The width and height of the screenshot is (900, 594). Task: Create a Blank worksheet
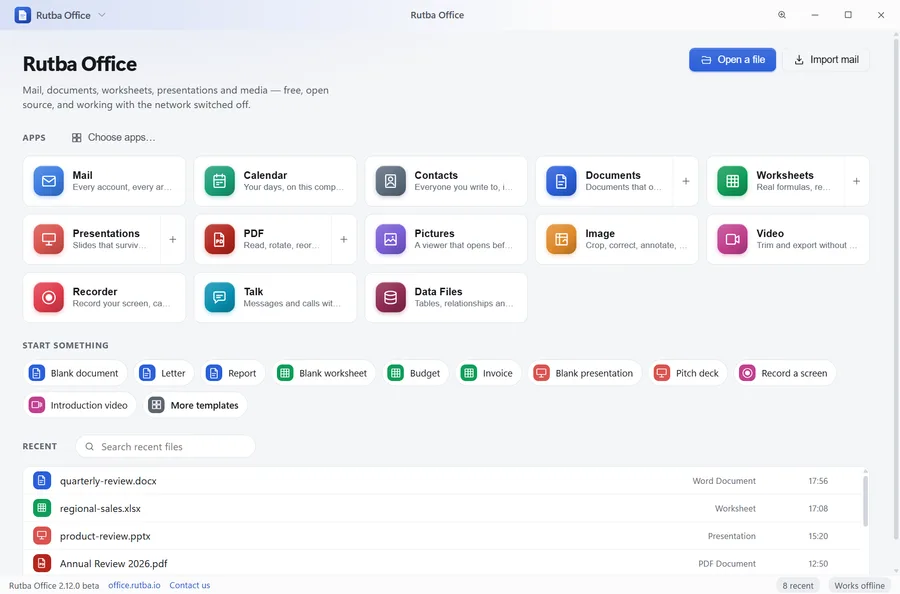point(323,373)
